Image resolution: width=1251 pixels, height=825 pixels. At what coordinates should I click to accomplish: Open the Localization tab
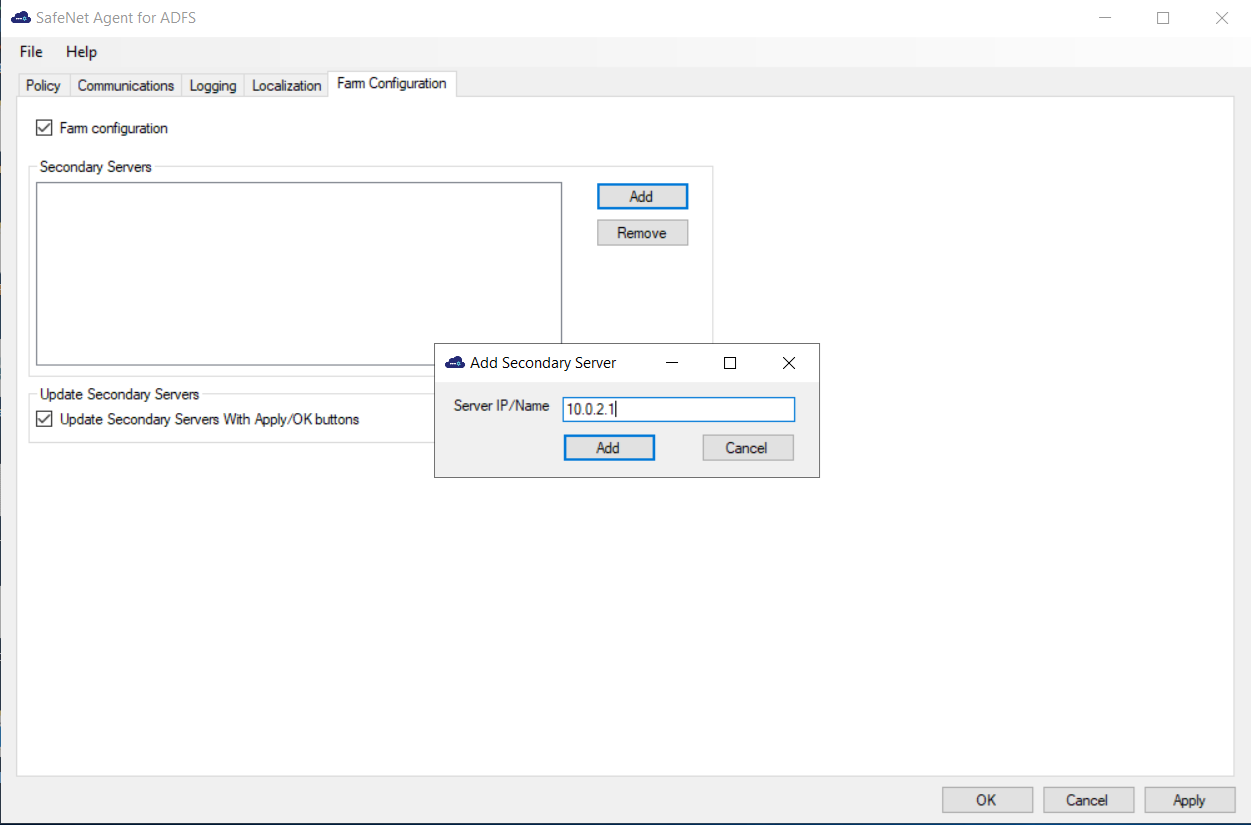(x=286, y=86)
